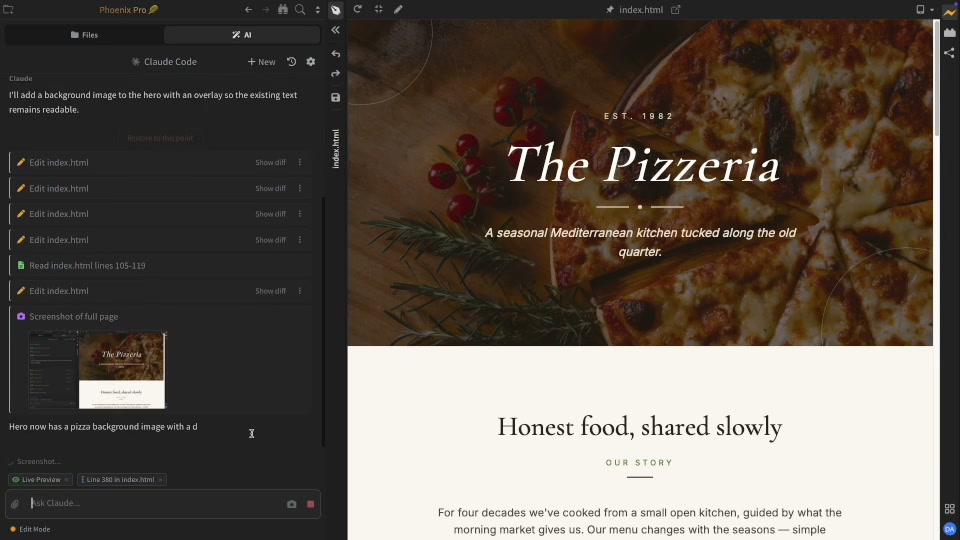
Task: Open the new project folder icon
Action: [9, 10]
